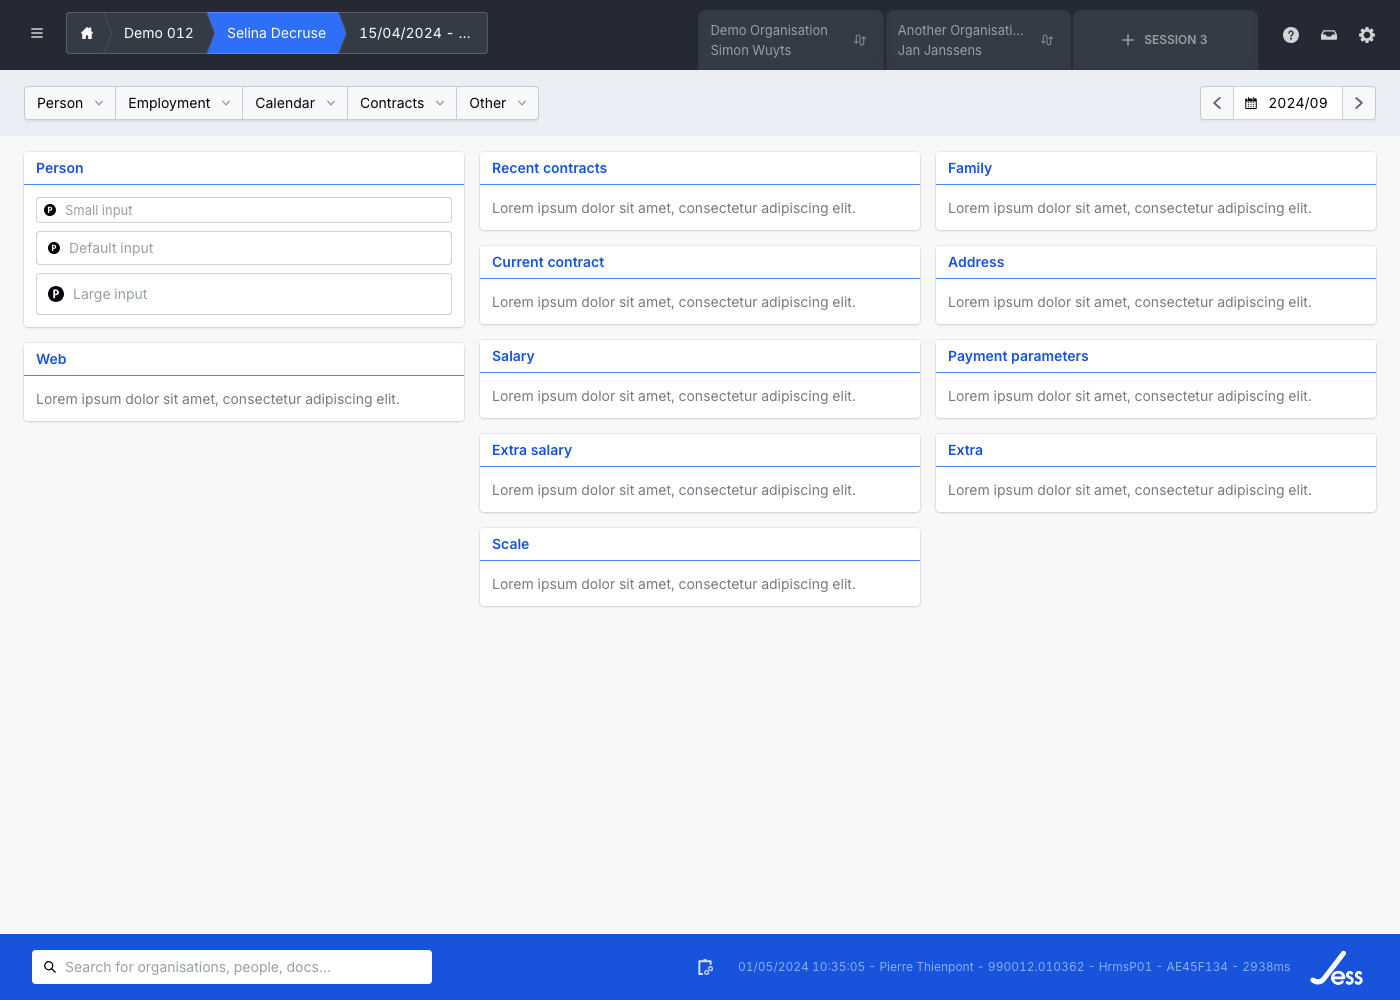Open the help question mark icon
Screen dimensions: 1400x1000
1291,35
